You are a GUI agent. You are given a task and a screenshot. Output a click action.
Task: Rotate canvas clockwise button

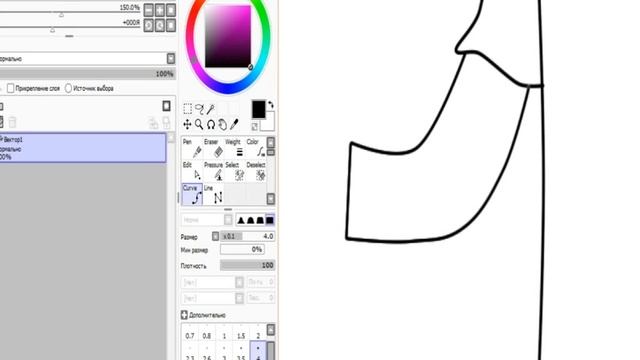(x=160, y=26)
